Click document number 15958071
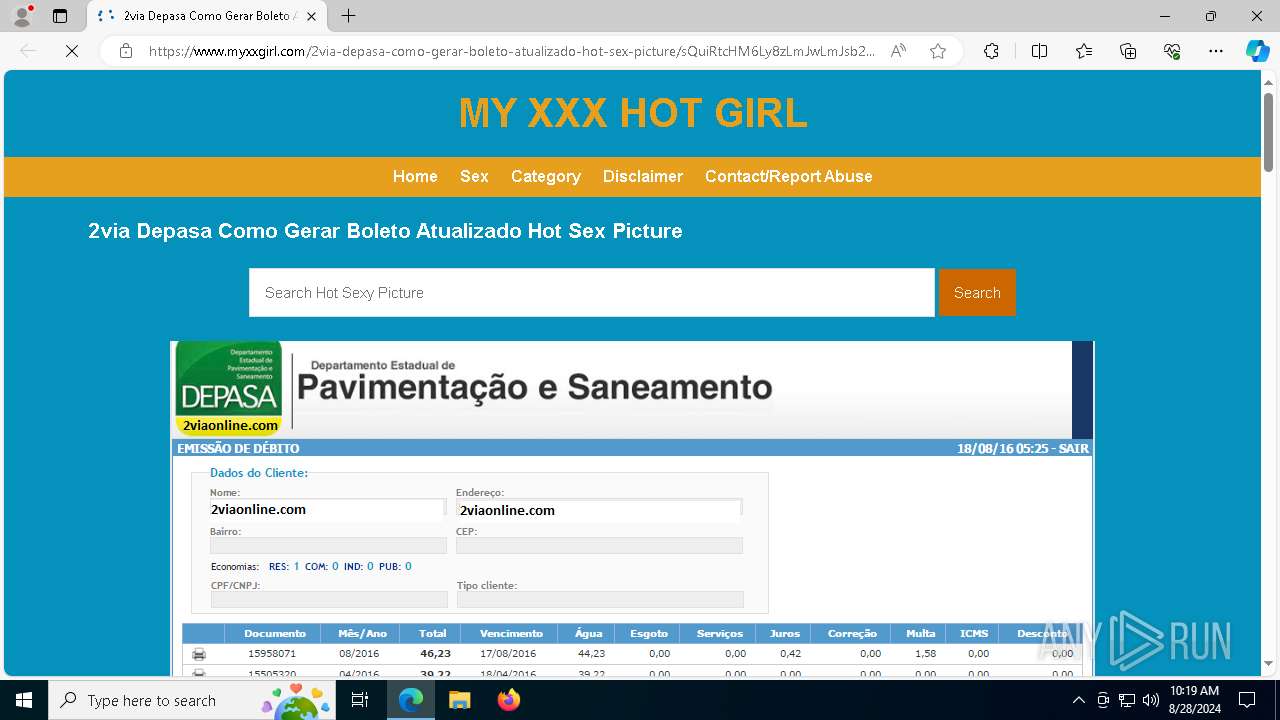Image resolution: width=1280 pixels, height=720 pixels. click(x=272, y=654)
